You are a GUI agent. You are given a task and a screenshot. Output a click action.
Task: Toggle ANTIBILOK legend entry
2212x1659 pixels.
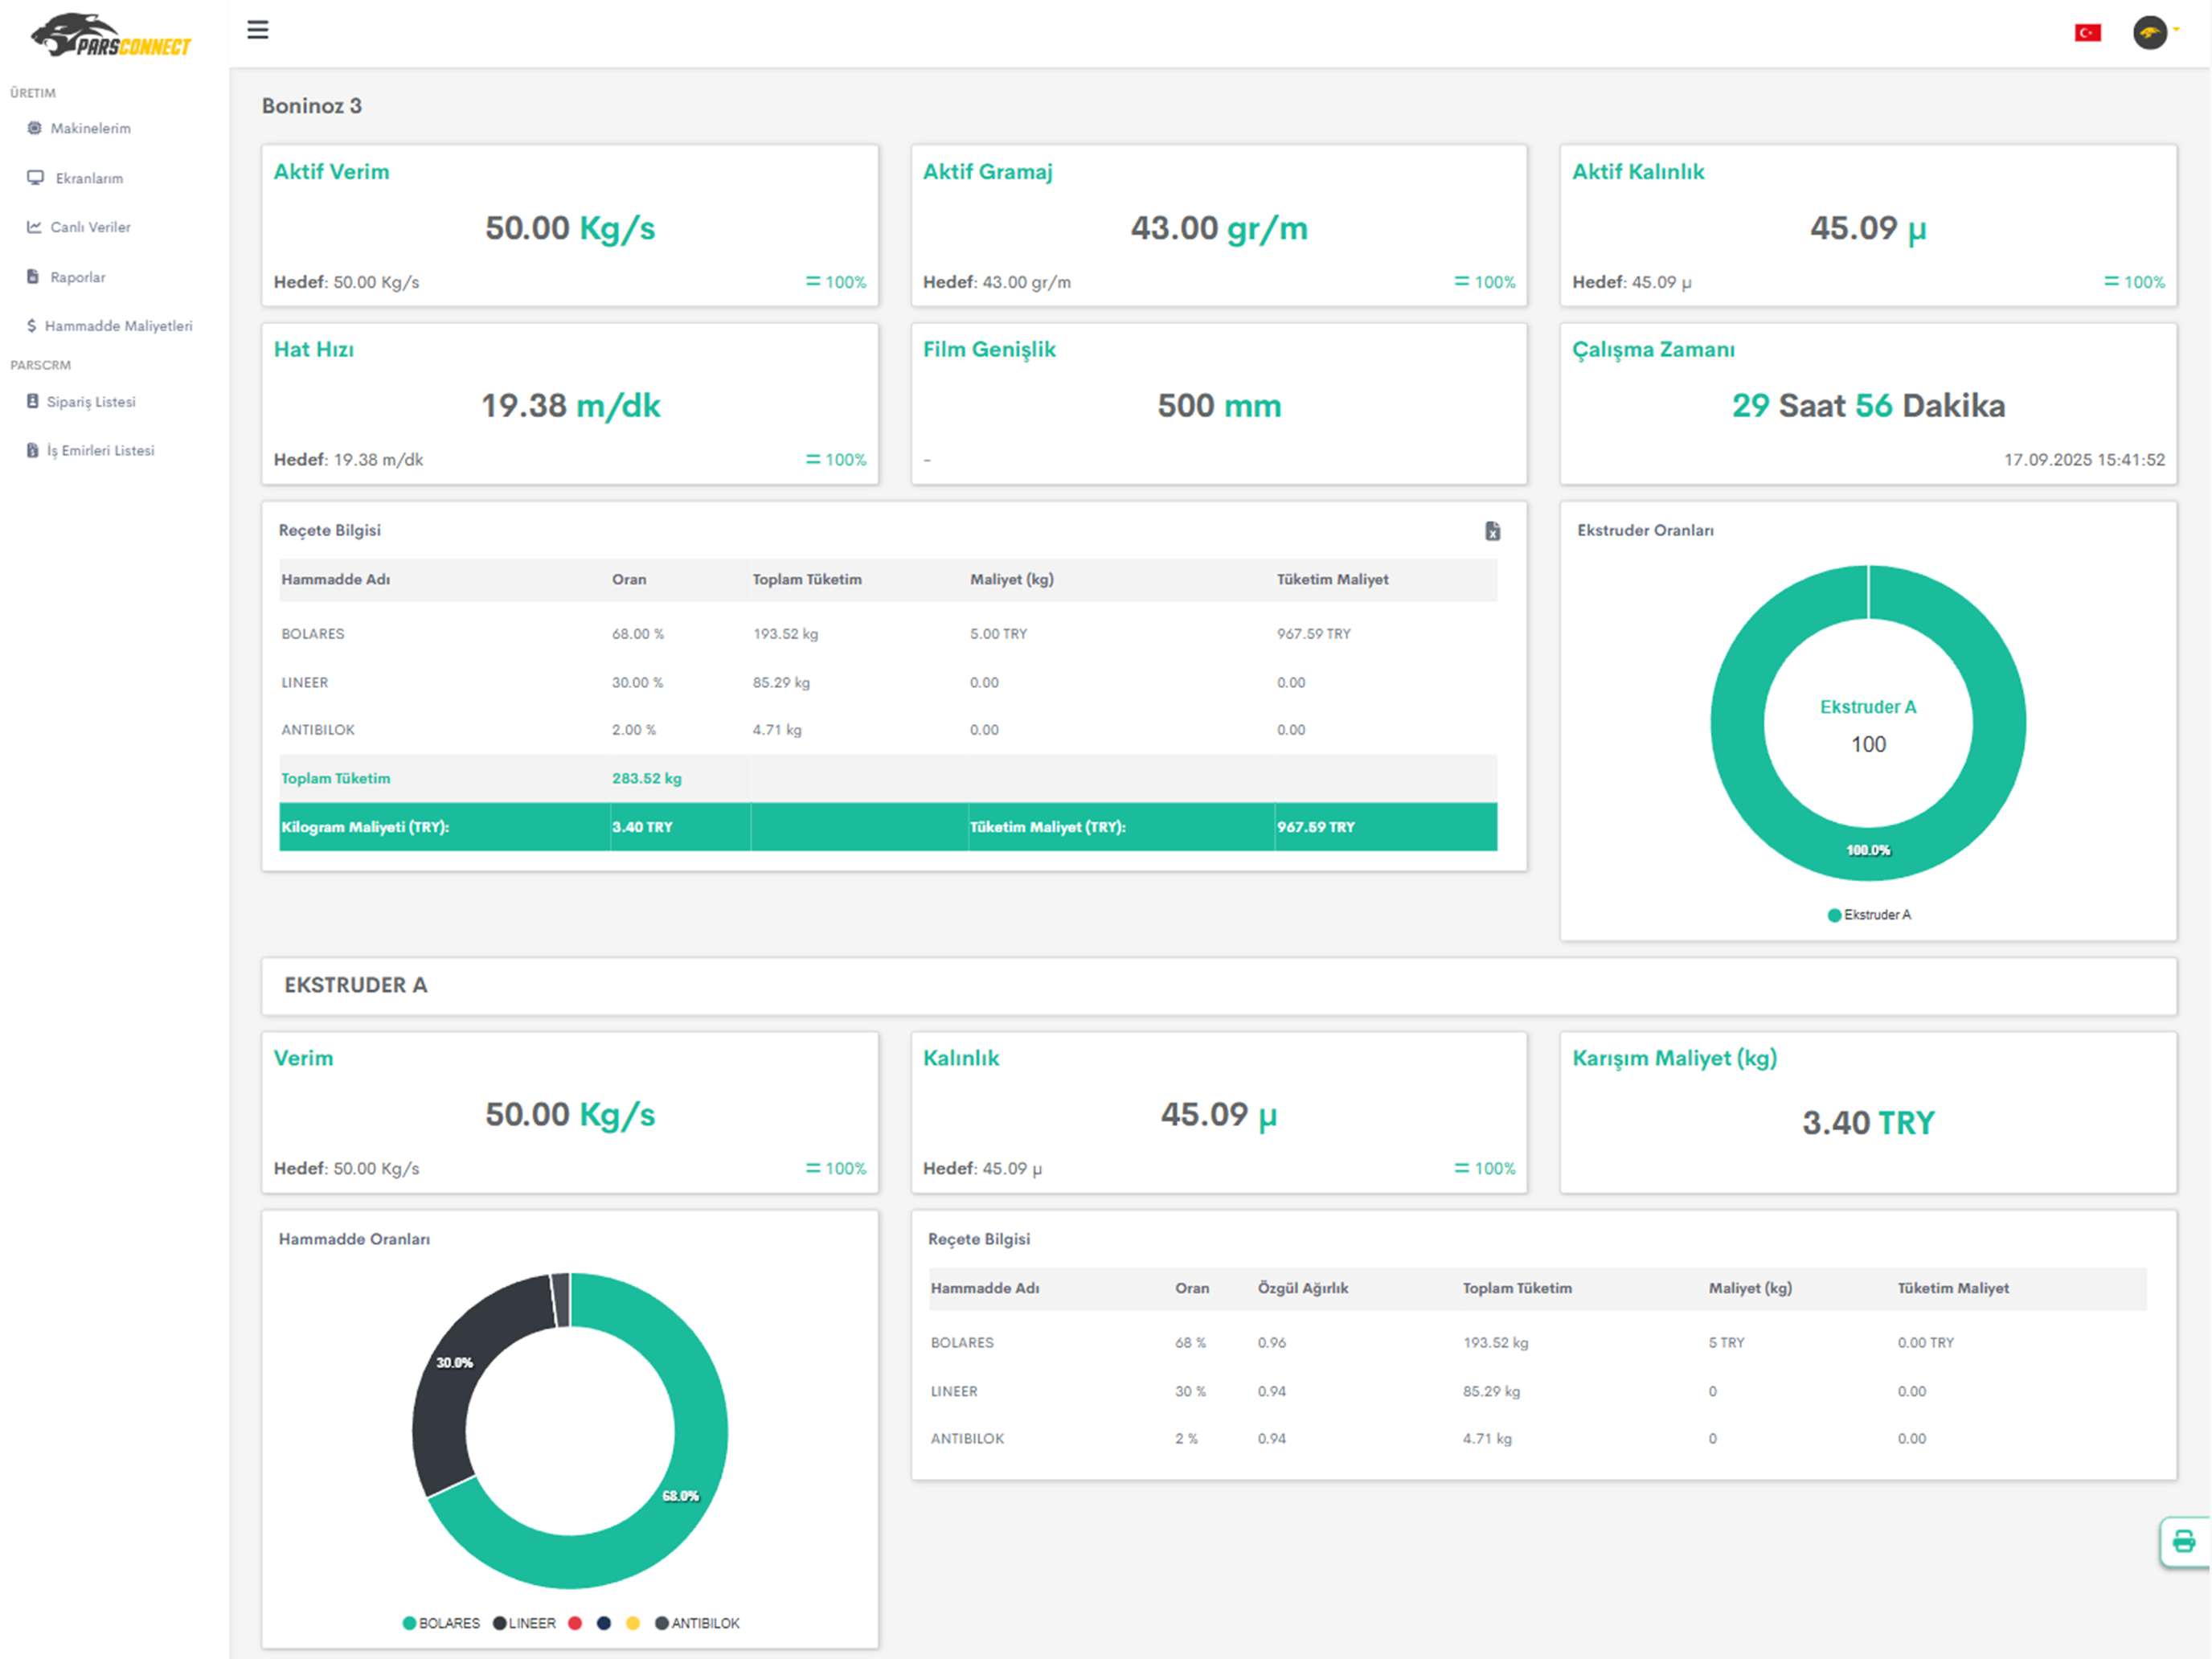697,1623
